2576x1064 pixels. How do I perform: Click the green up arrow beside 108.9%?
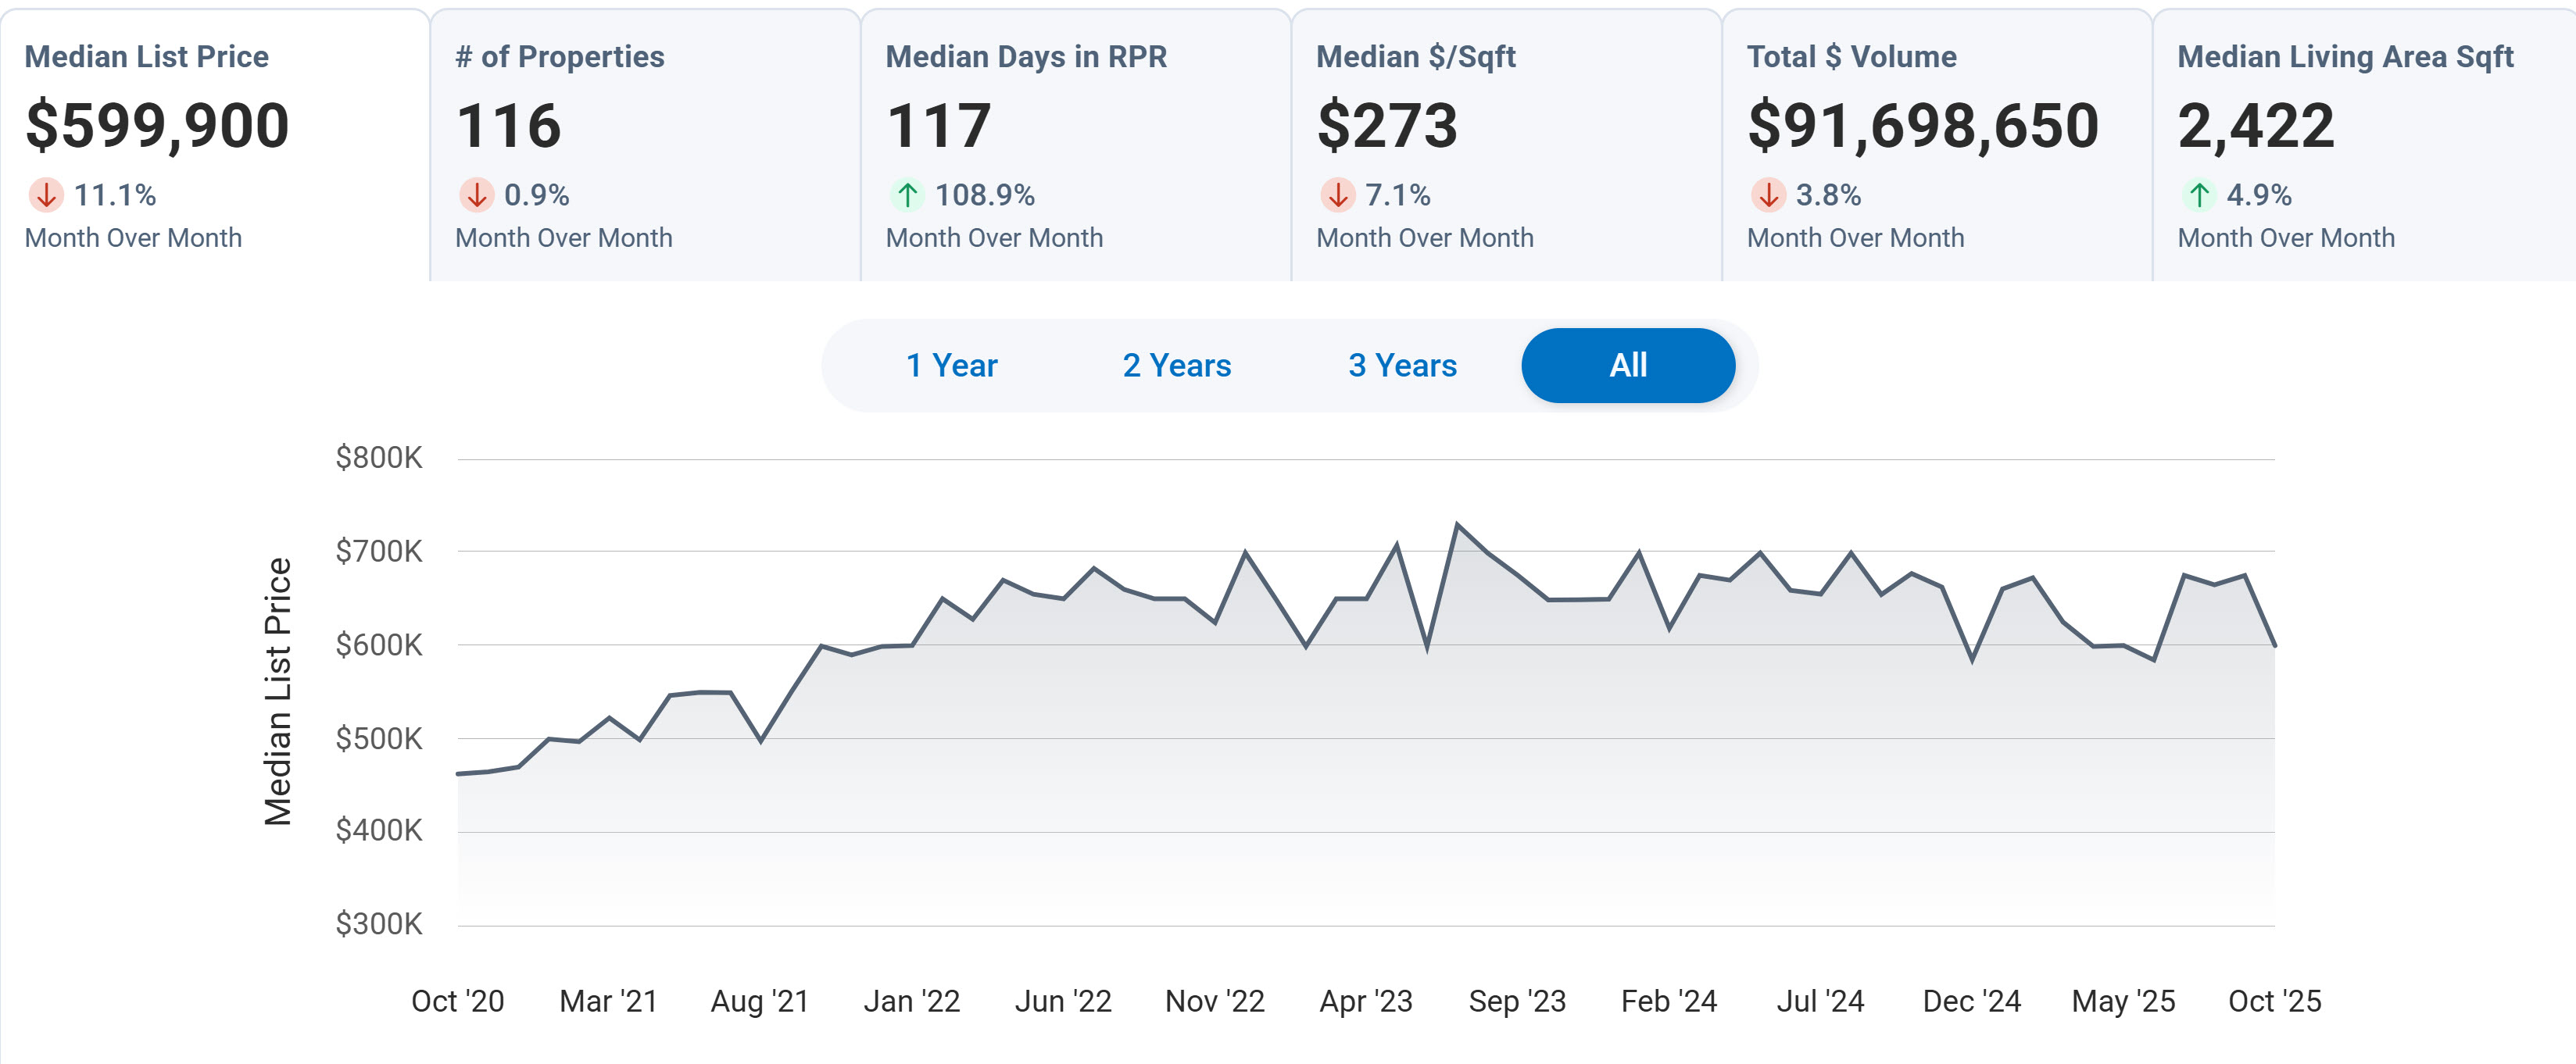(x=907, y=194)
